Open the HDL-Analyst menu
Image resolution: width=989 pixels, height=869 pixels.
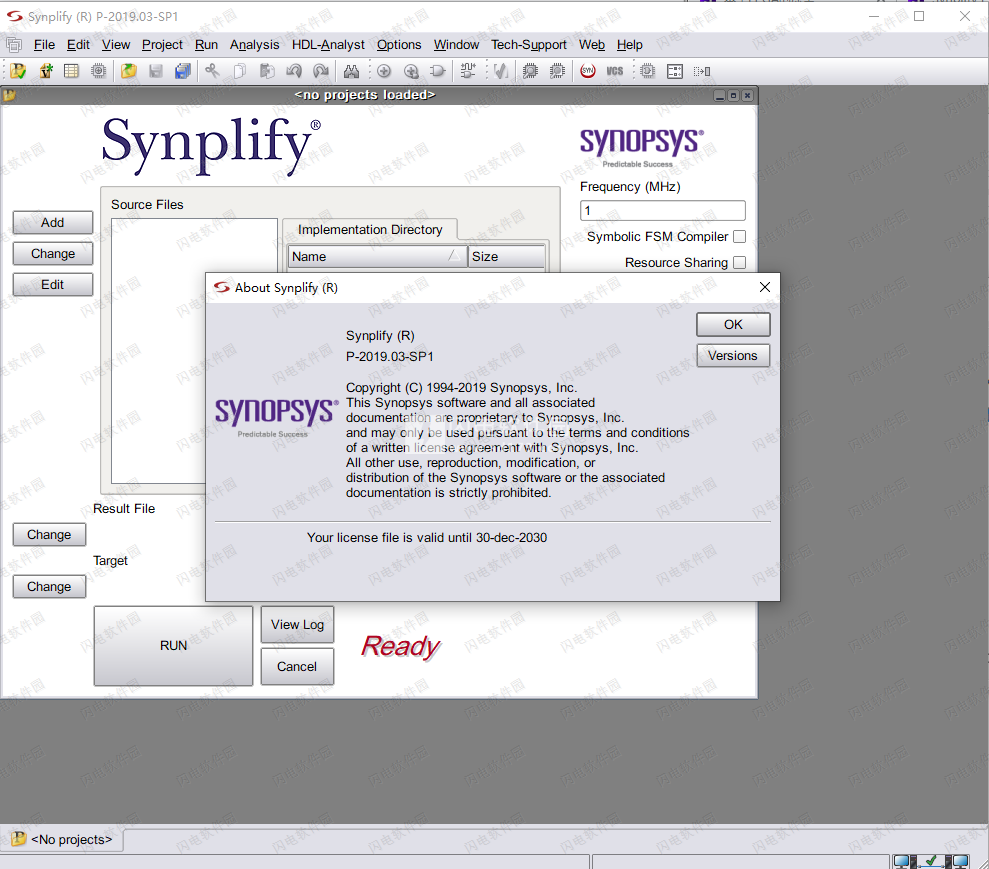(328, 45)
